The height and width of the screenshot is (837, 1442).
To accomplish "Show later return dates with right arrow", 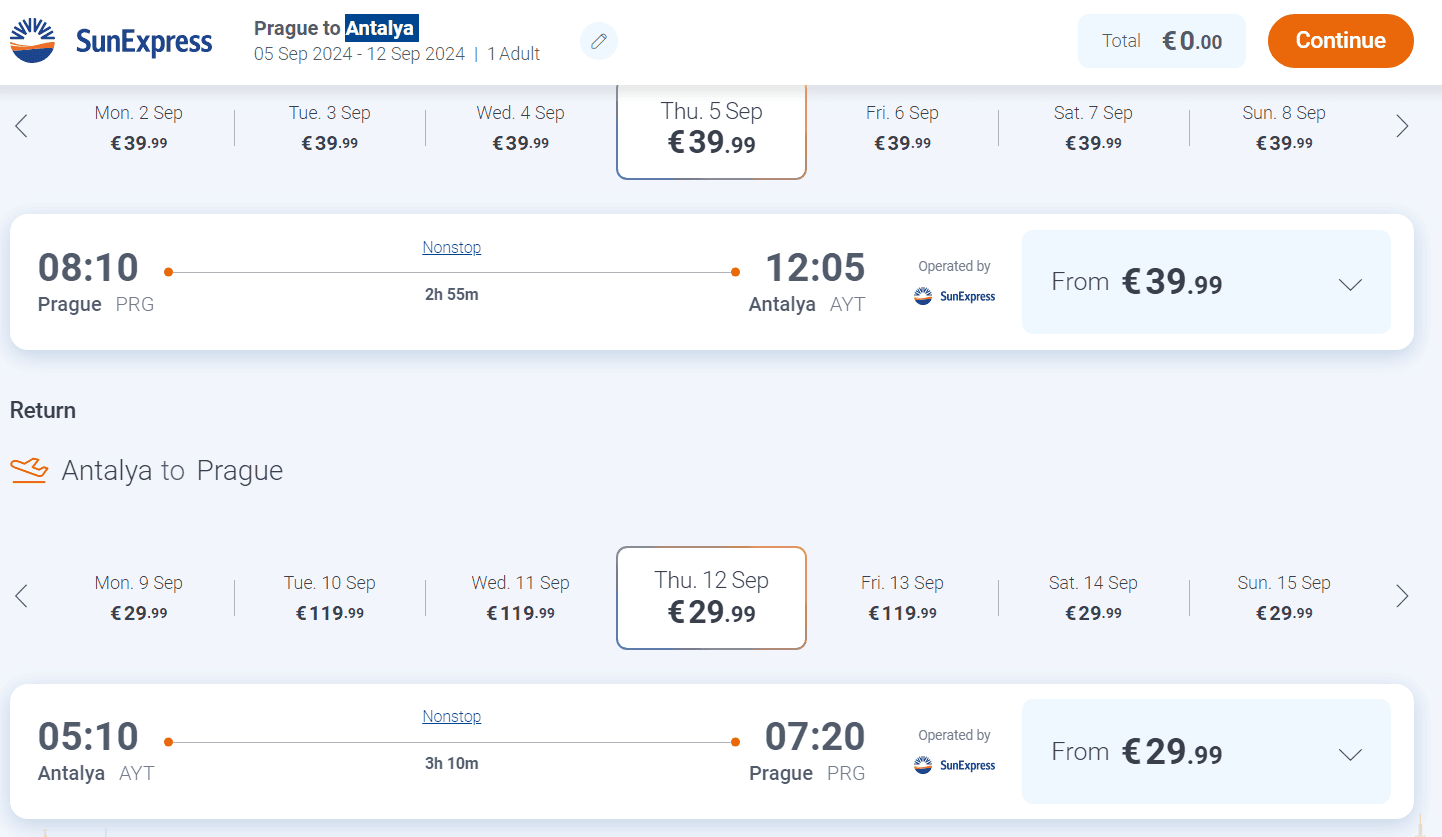I will pos(1402,596).
